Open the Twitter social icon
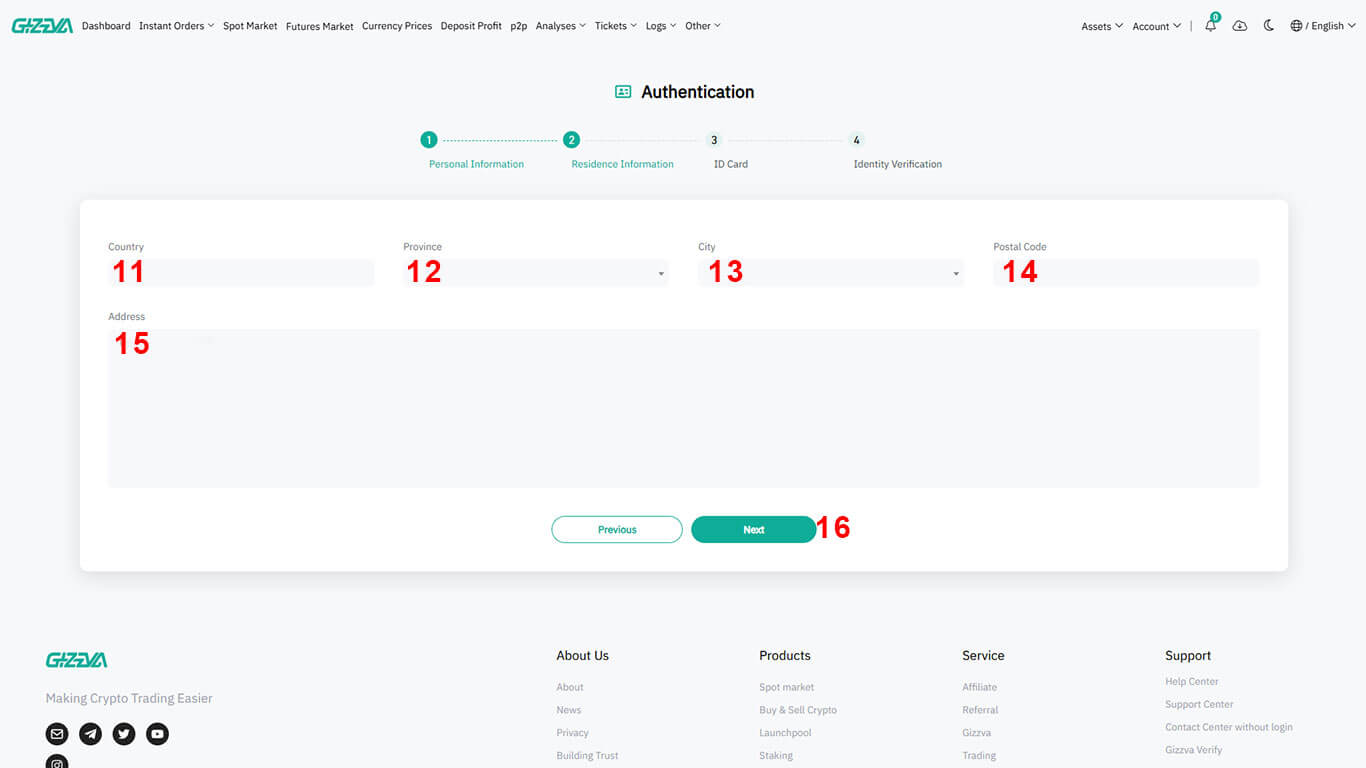Screen dimensions: 1366x768 tap(124, 734)
